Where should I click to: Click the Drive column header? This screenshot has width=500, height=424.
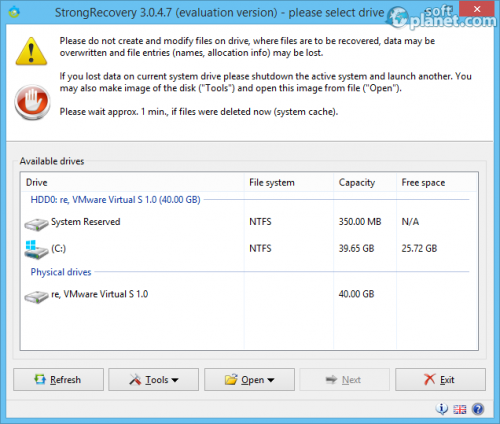coord(133,183)
